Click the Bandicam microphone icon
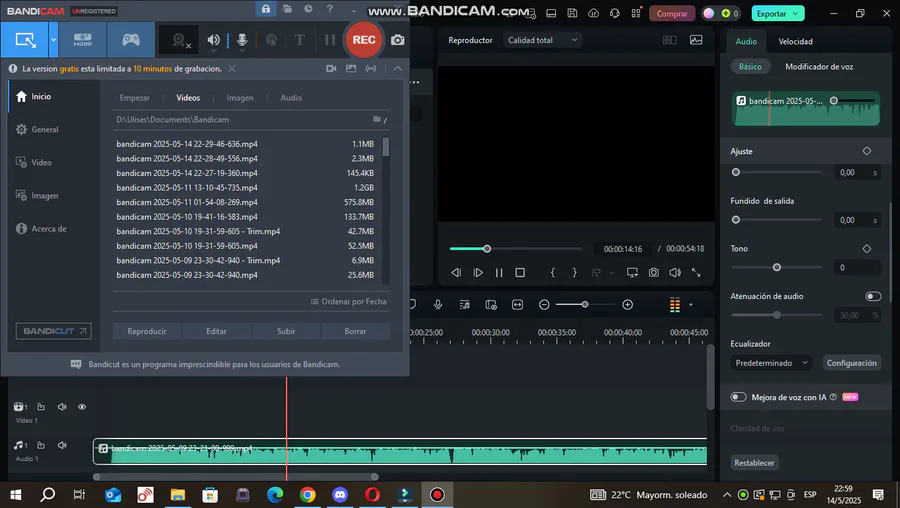900x508 pixels. 242,40
